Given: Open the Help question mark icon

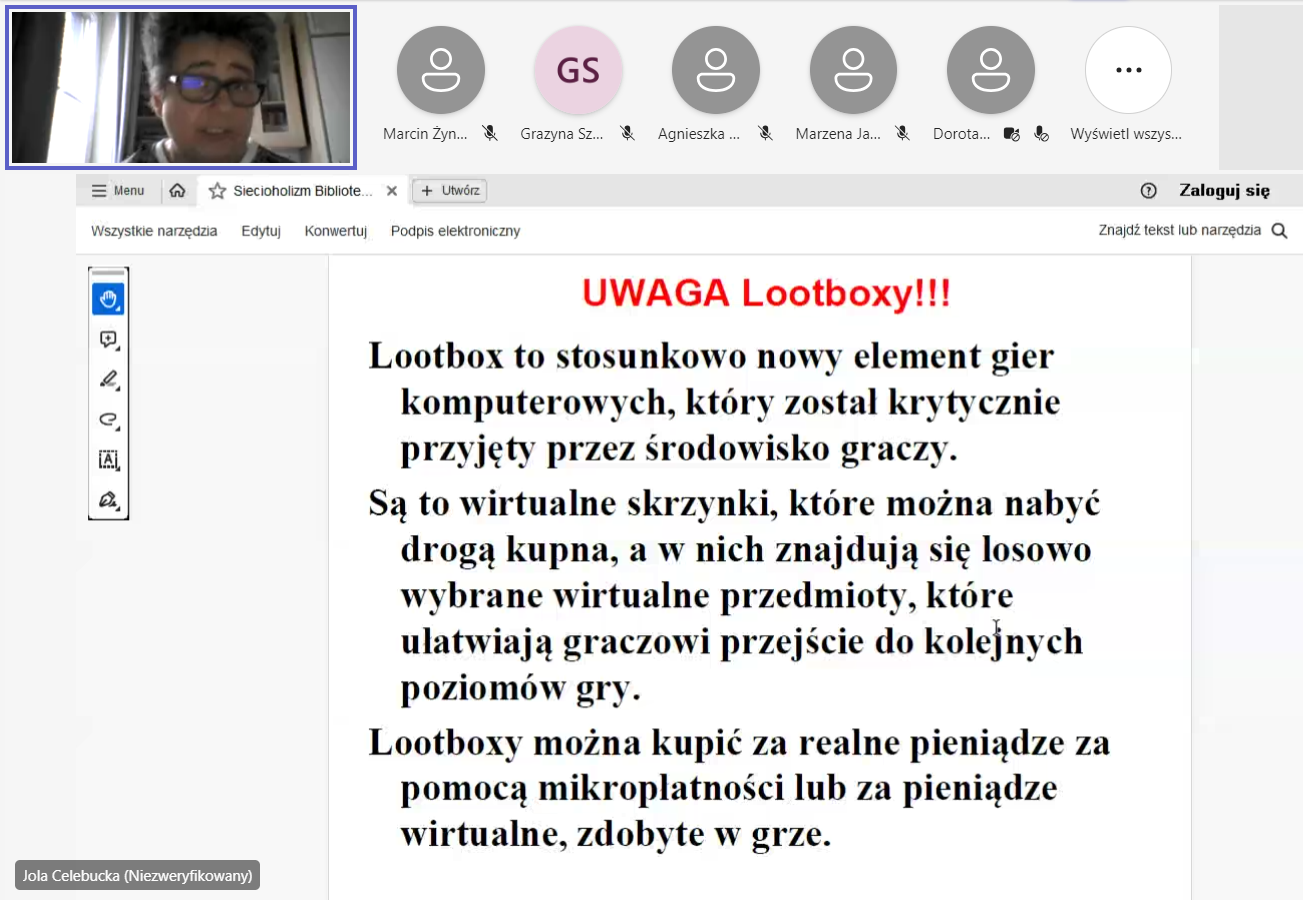Looking at the screenshot, I should [1148, 191].
